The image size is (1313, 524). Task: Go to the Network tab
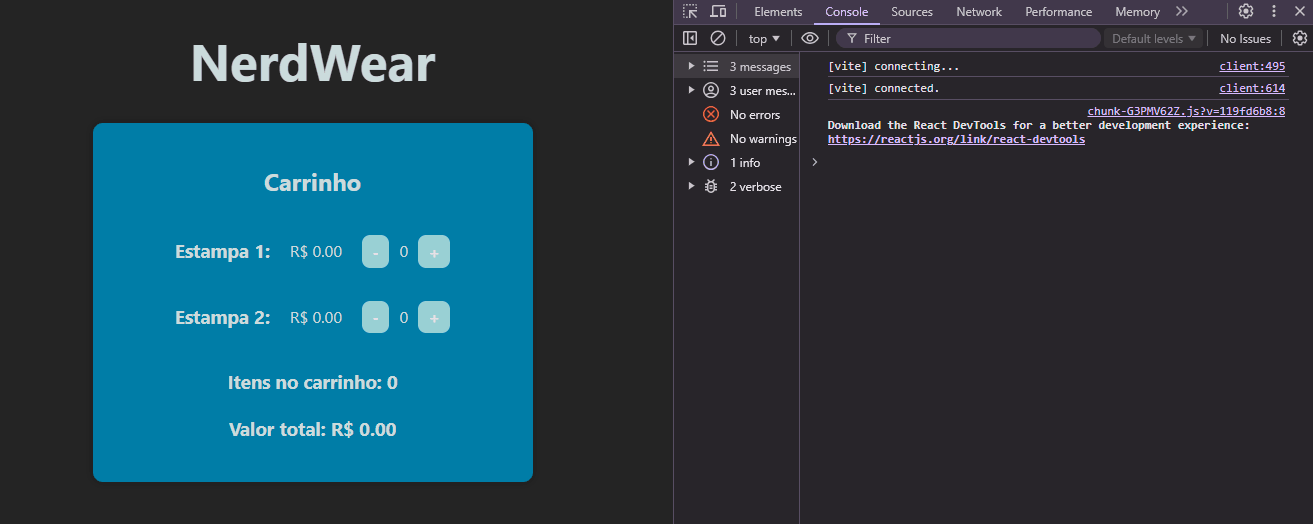pos(979,12)
